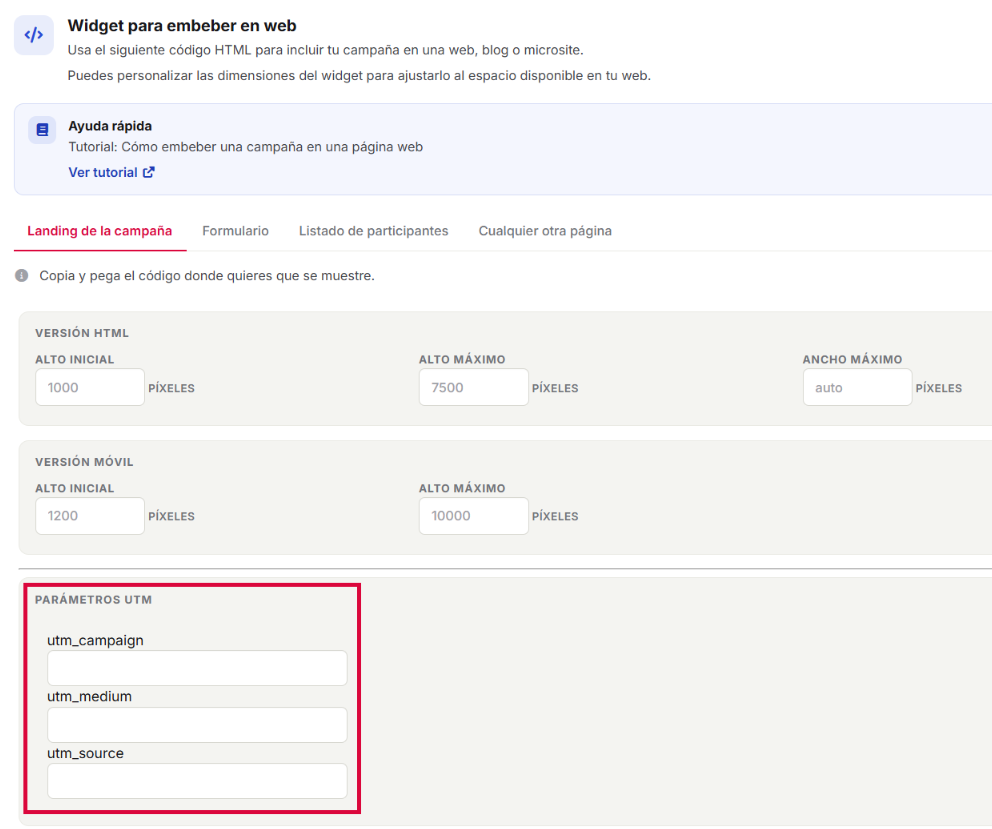992x829 pixels.
Task: Open the external link icon next to Ver tutorial
Action: coord(149,172)
